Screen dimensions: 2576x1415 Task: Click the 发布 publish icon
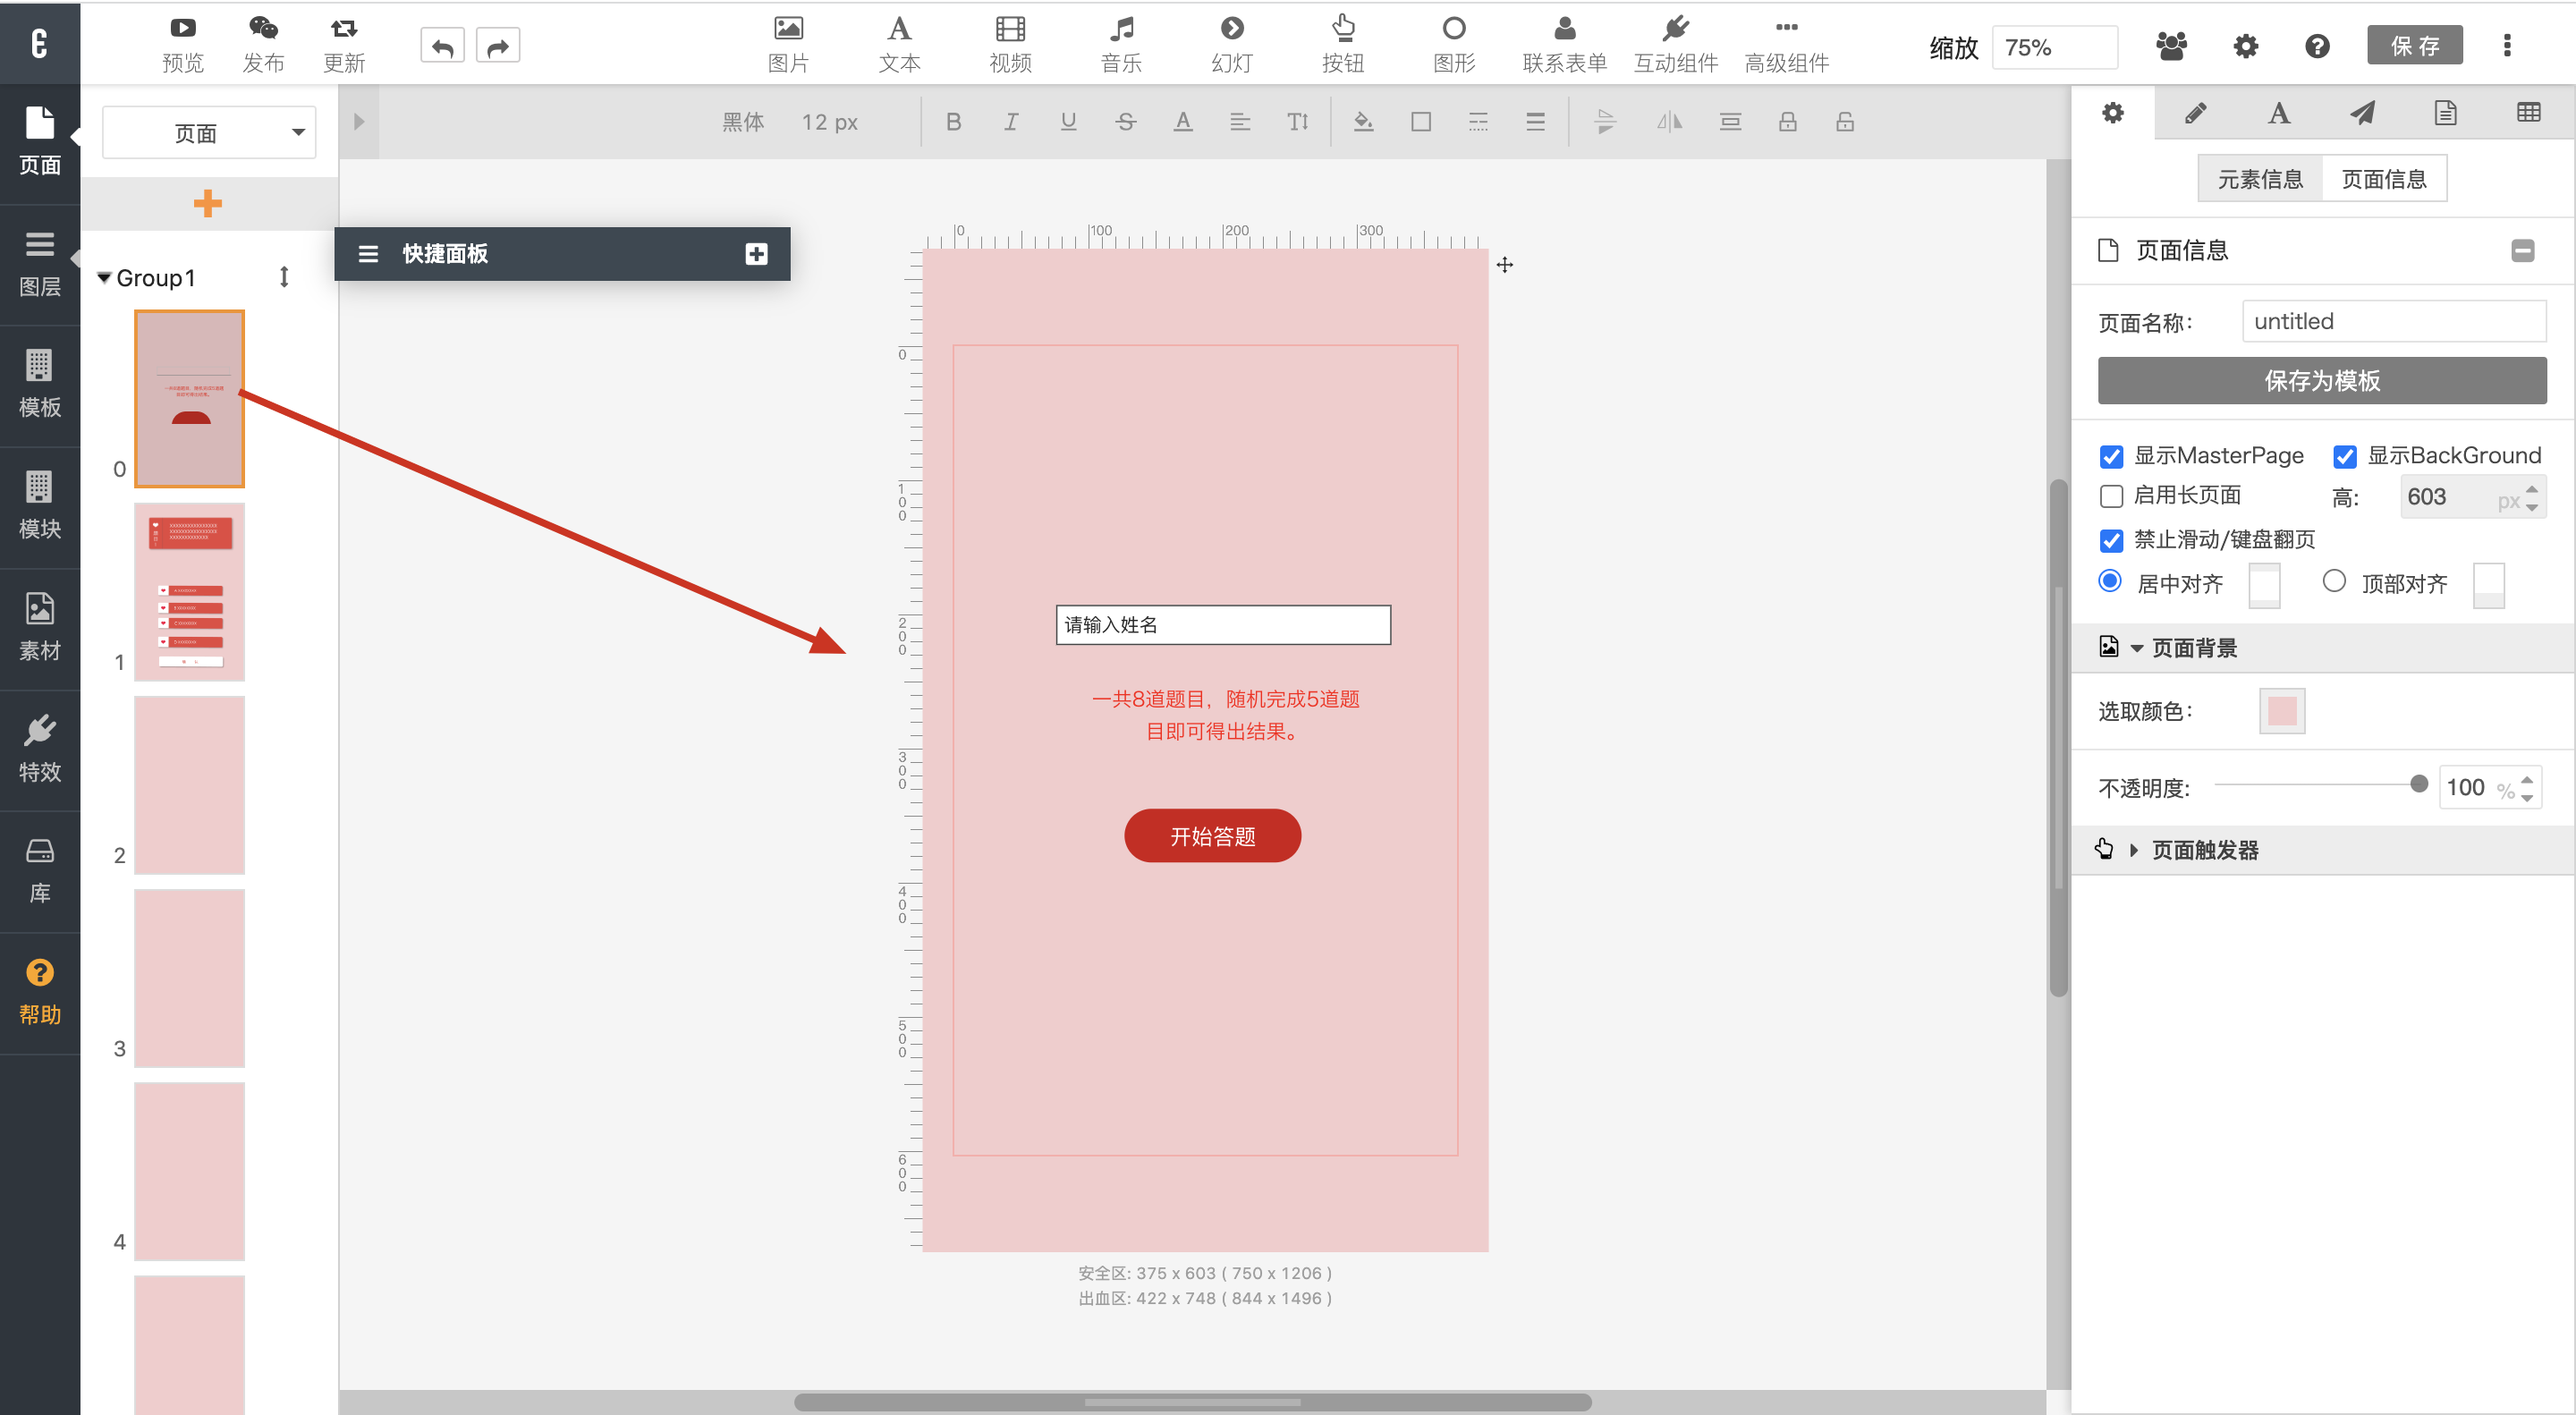click(263, 29)
